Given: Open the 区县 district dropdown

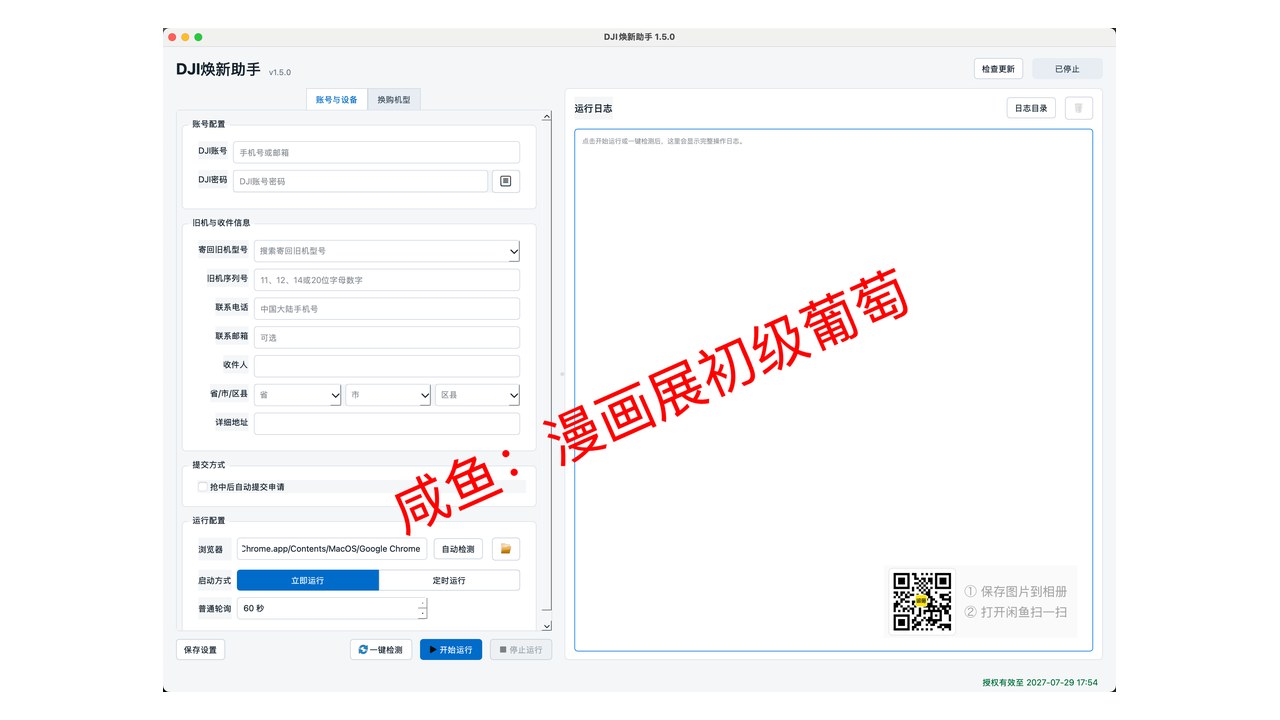Looking at the screenshot, I should pyautogui.click(x=477, y=395).
